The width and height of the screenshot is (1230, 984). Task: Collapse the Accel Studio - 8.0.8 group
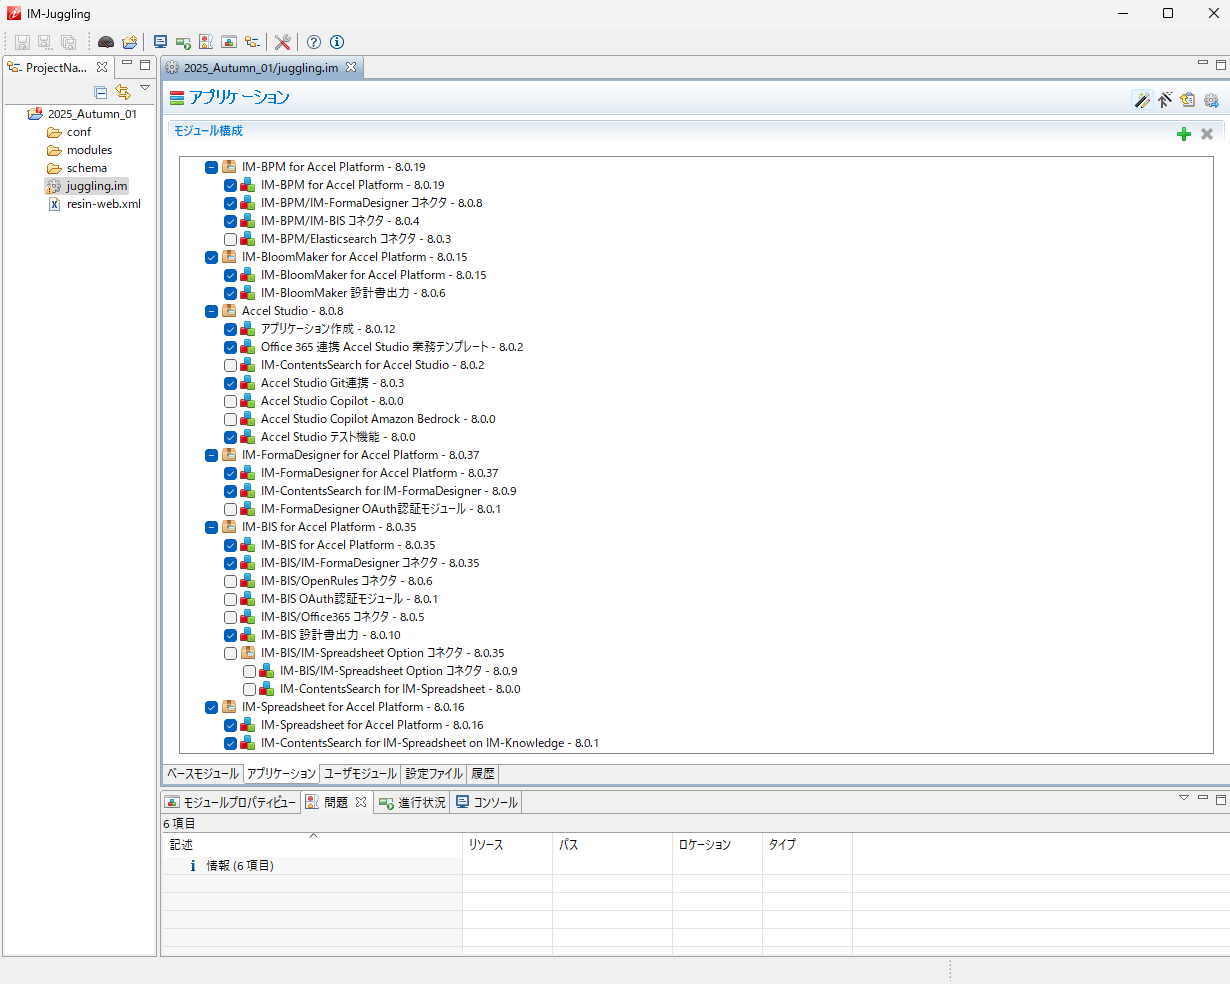pos(211,311)
